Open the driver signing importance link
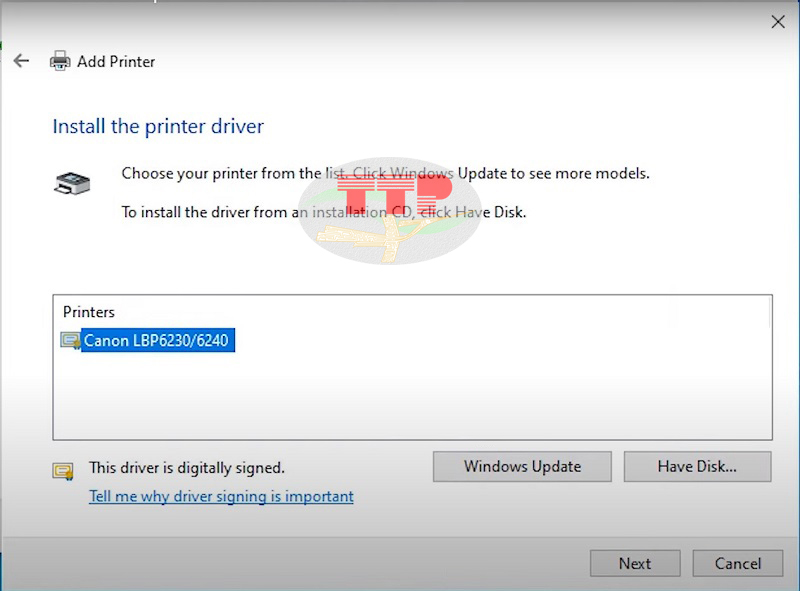Viewport: 800px width, 591px height. click(x=220, y=496)
